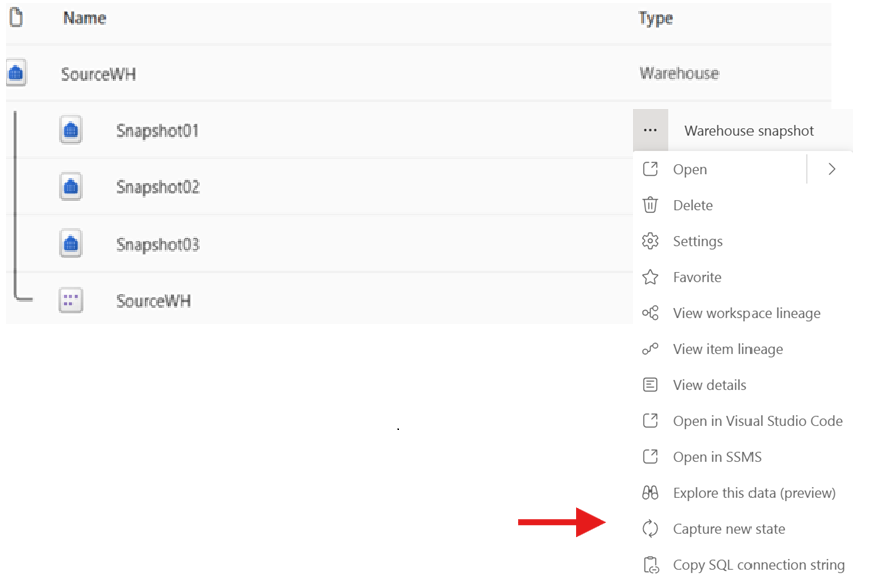Click the Type column header

pyautogui.click(x=655, y=18)
